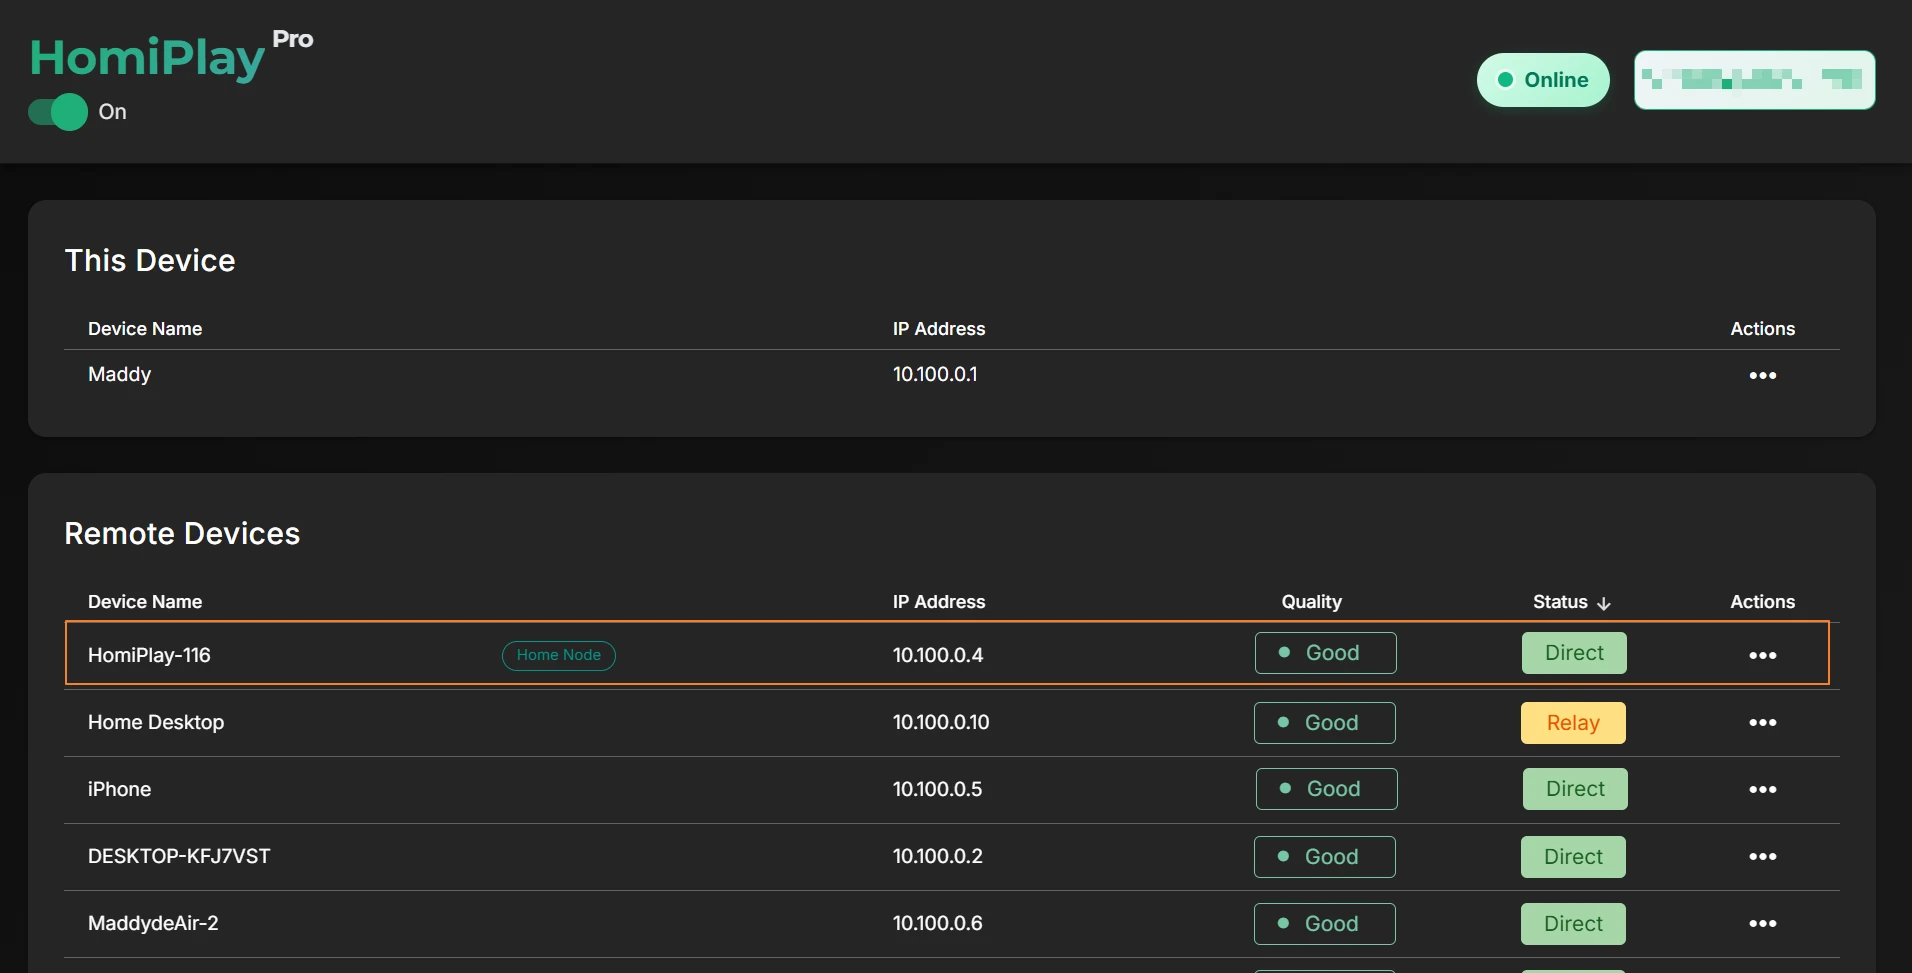Click Good quality badge for iPhone
This screenshot has height=973, width=1912.
(x=1327, y=789)
